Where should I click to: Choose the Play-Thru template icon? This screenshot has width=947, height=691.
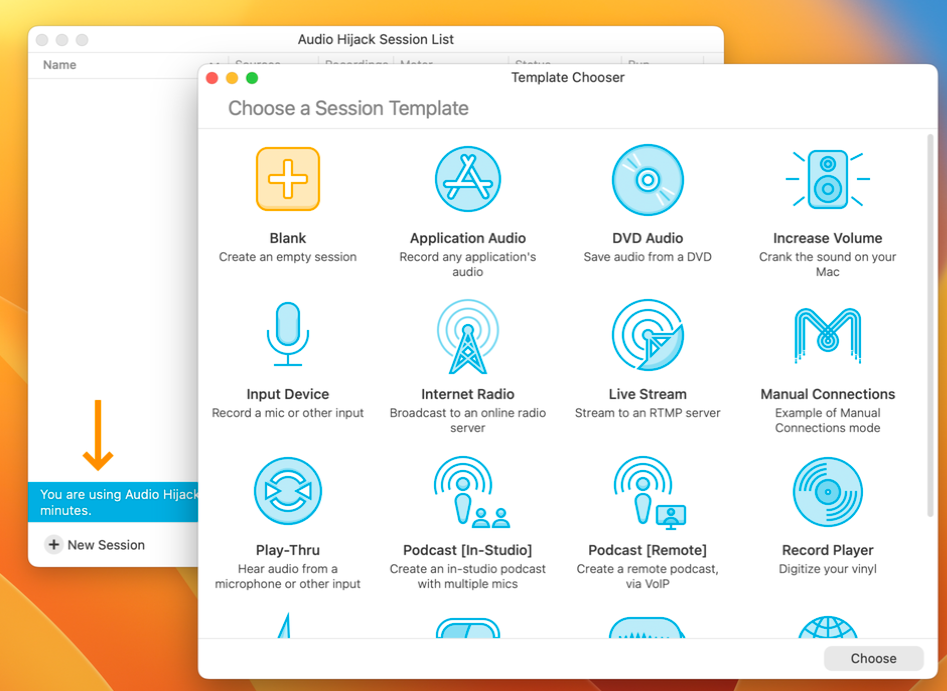click(287, 491)
